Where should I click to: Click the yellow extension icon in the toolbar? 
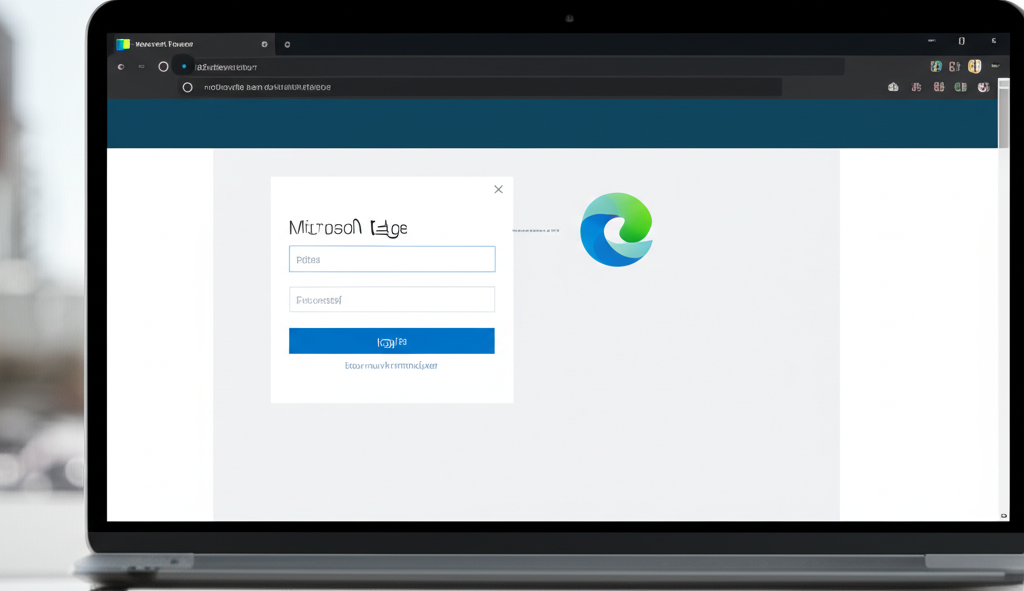pyautogui.click(x=974, y=67)
